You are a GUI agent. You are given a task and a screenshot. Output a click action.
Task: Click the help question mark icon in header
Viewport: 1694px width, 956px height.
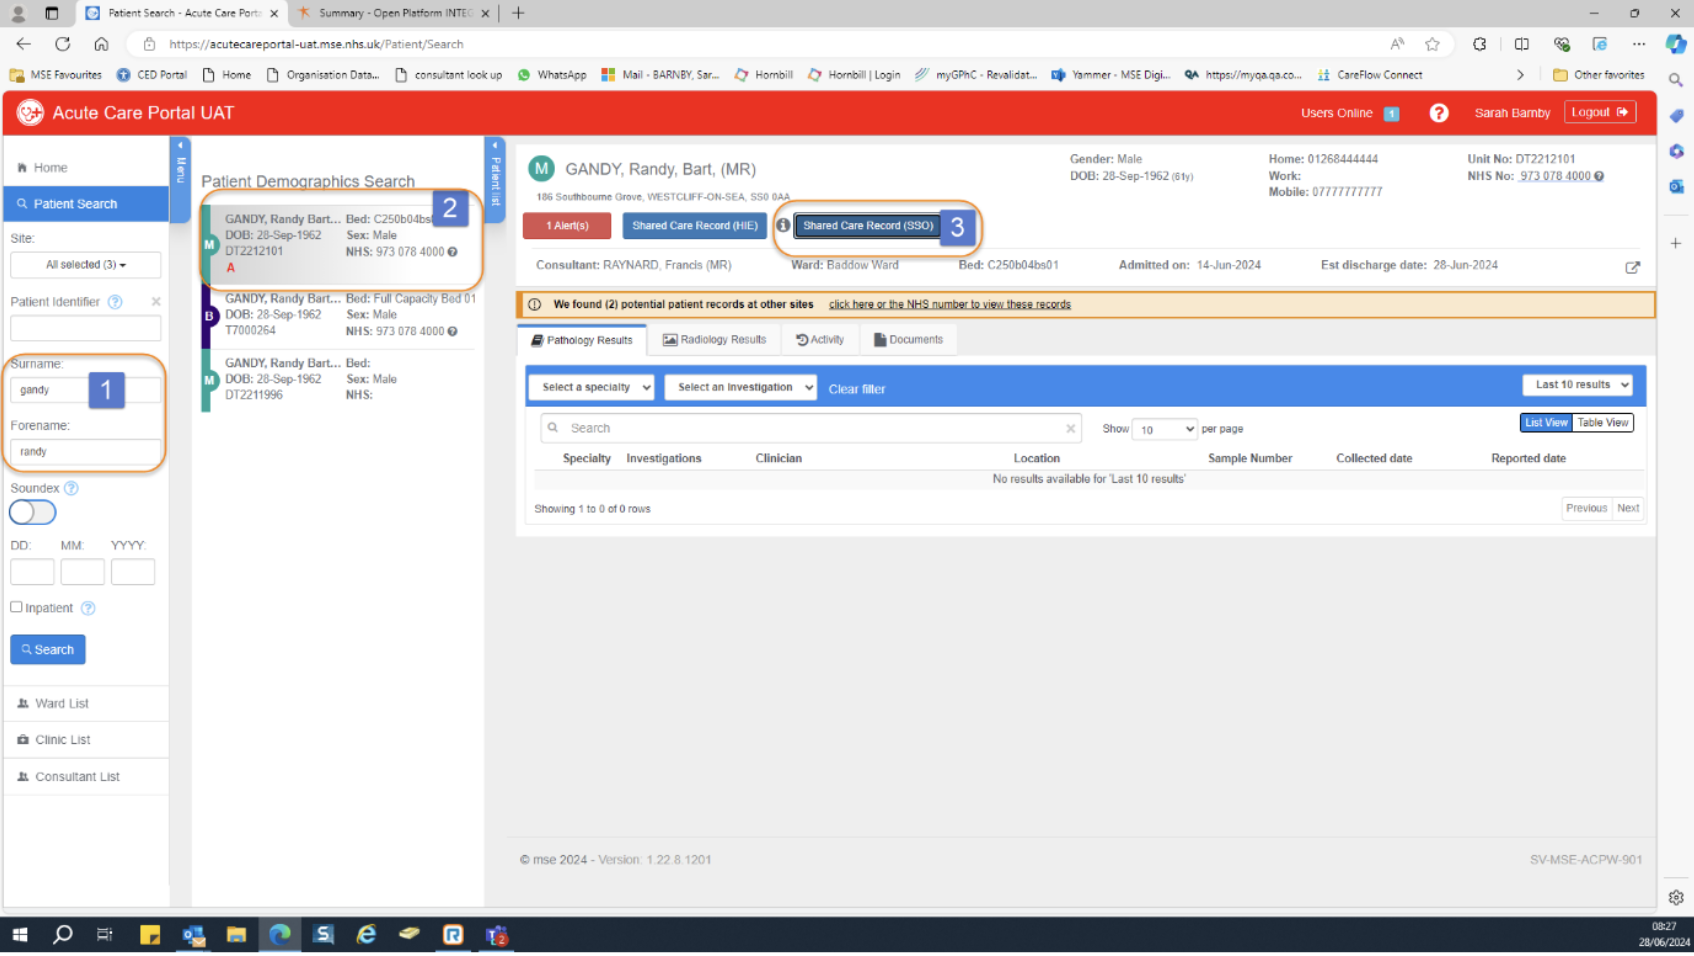(1438, 113)
